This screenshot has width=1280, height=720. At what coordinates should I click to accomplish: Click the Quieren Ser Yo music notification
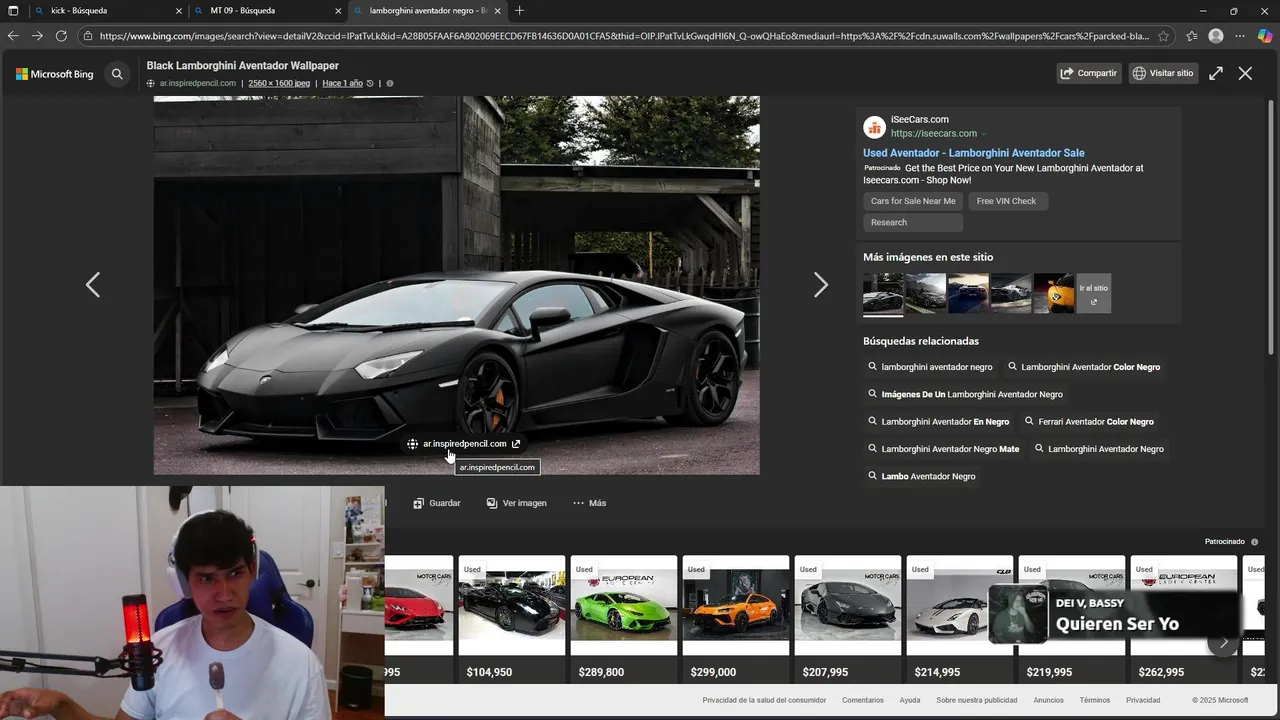(x=1114, y=614)
